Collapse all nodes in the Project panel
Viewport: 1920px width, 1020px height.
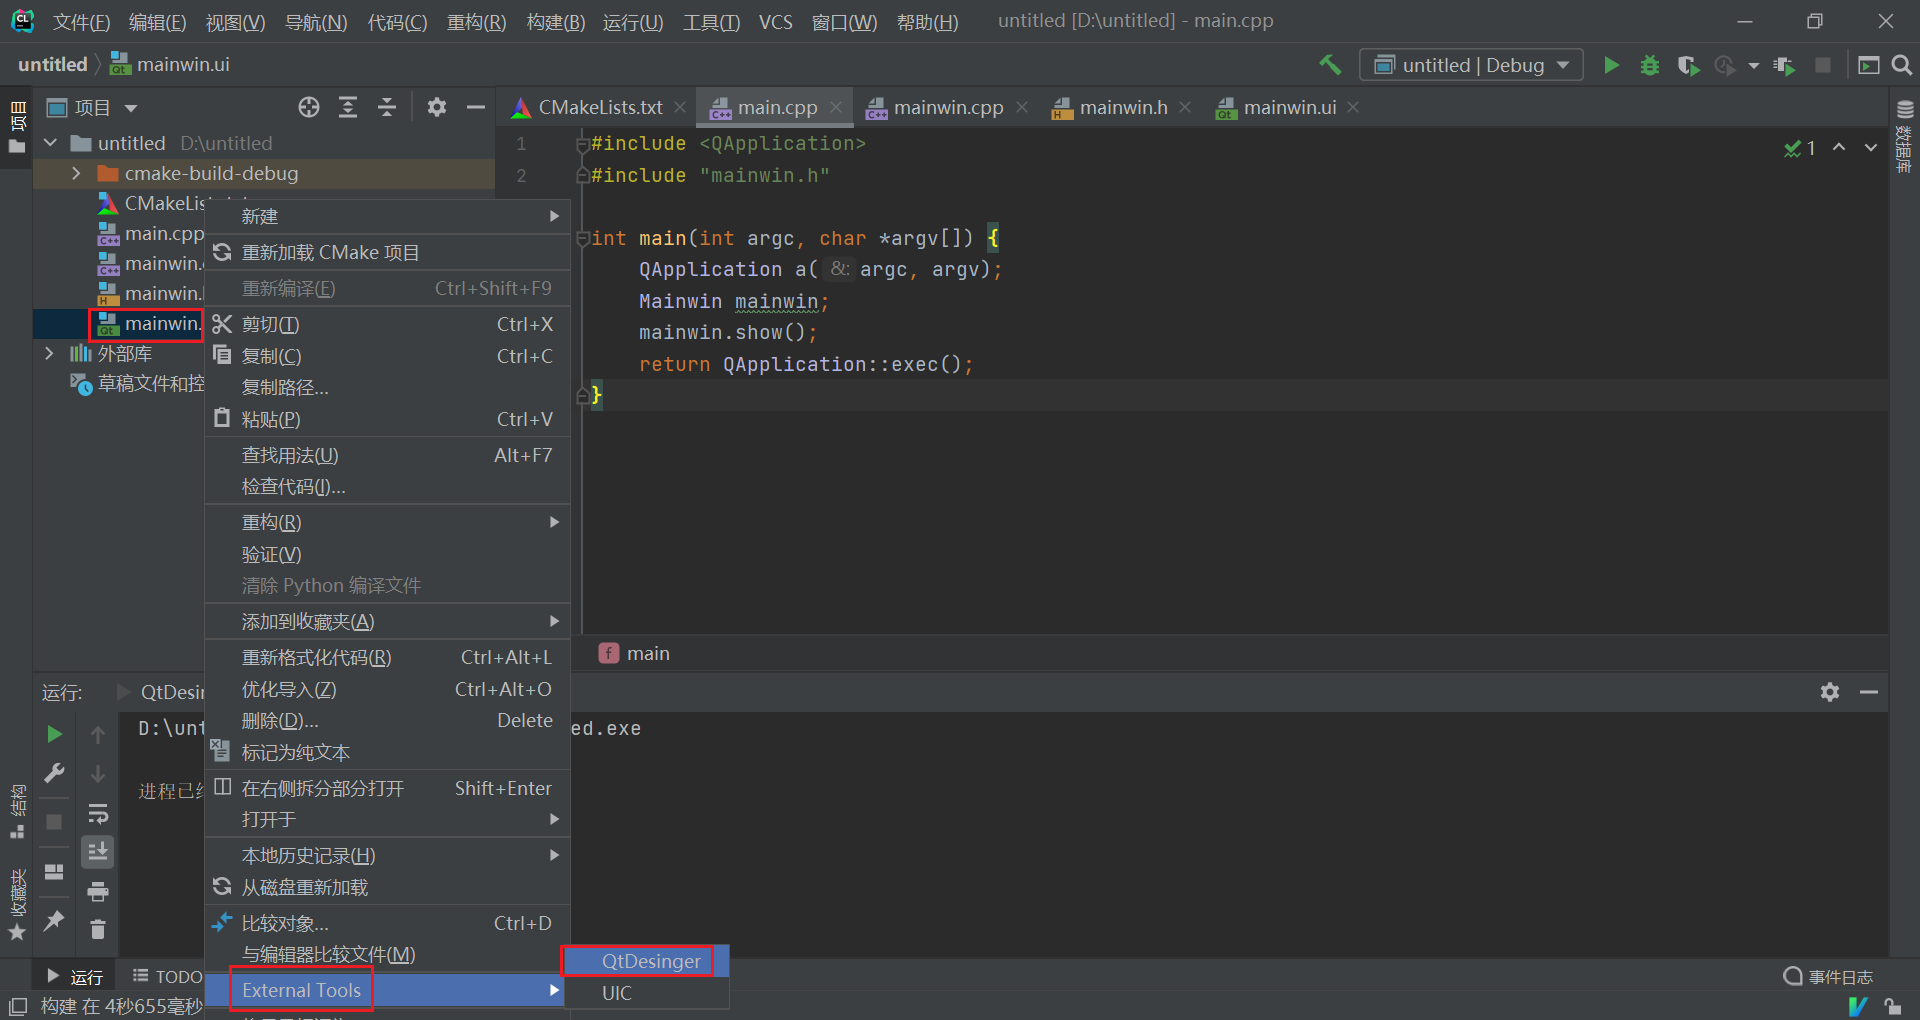(x=387, y=107)
